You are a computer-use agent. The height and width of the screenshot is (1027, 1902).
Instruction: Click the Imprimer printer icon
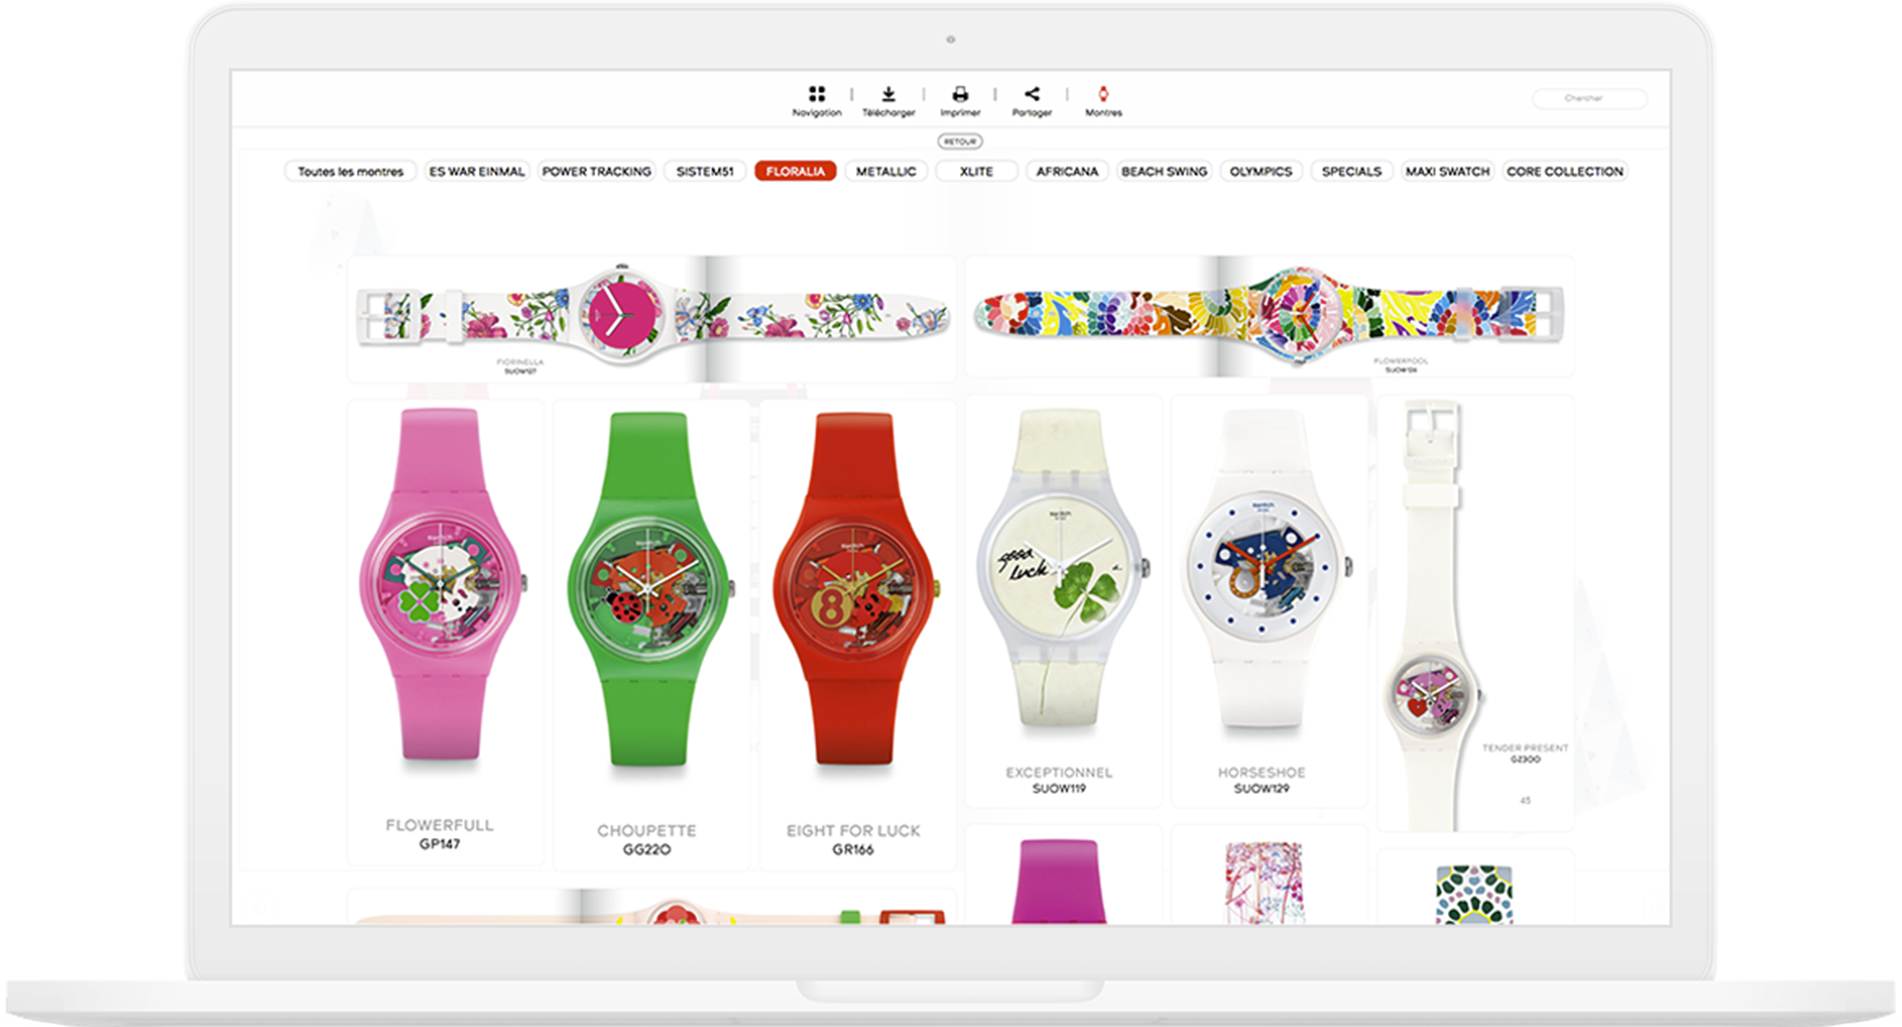point(960,94)
